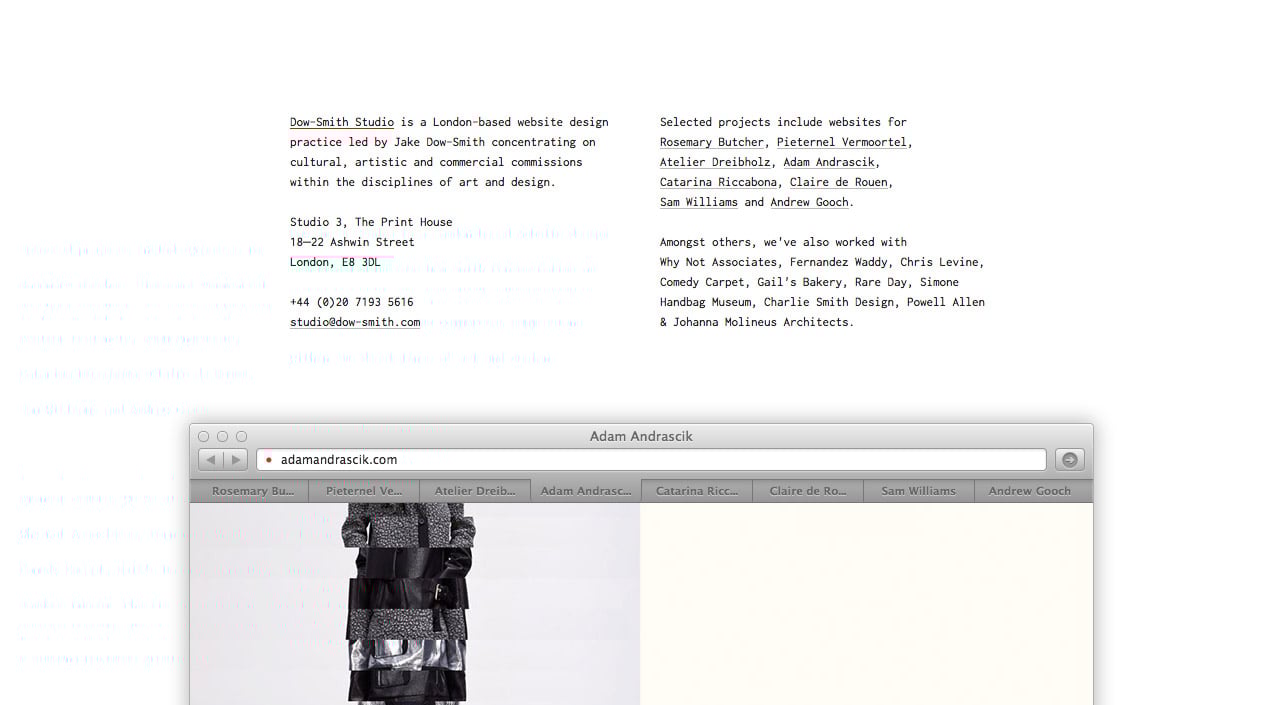The width and height of the screenshot is (1280, 705).
Task: Select the Atelier Dreibholz tab
Action: (475, 491)
